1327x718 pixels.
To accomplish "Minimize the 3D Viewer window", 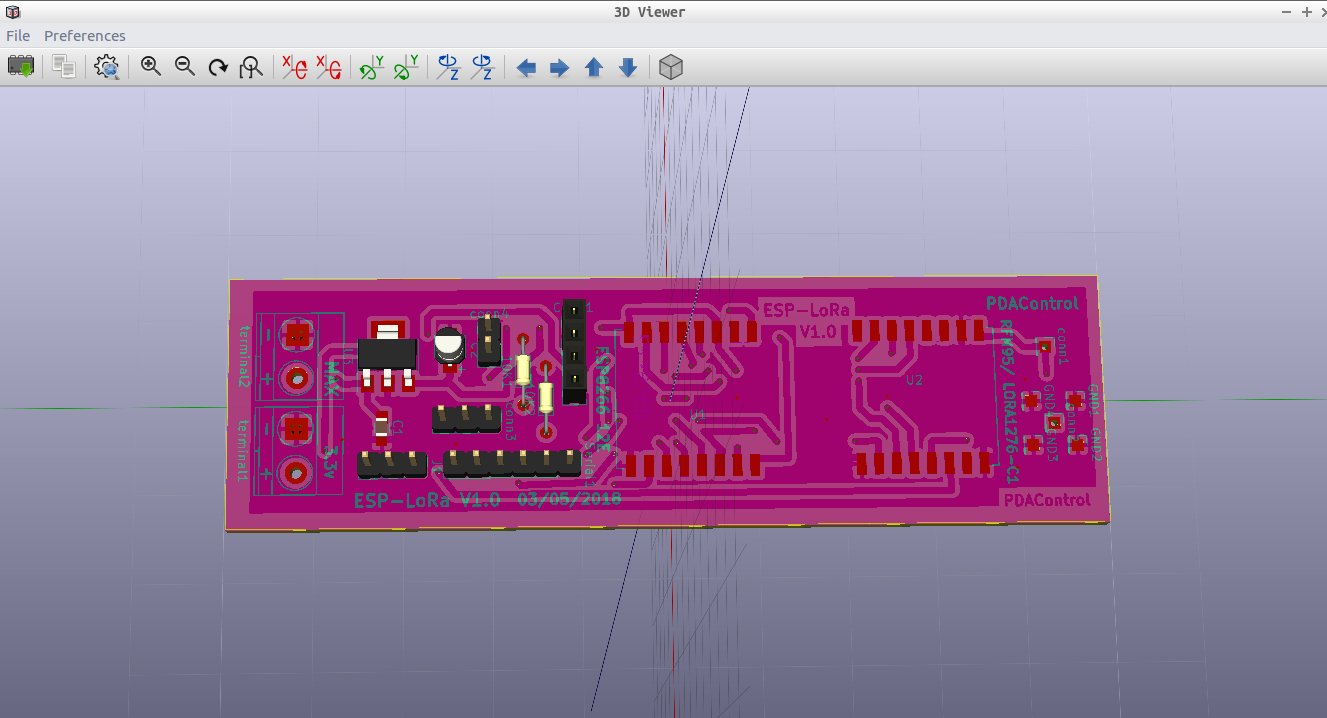I will click(x=1288, y=11).
